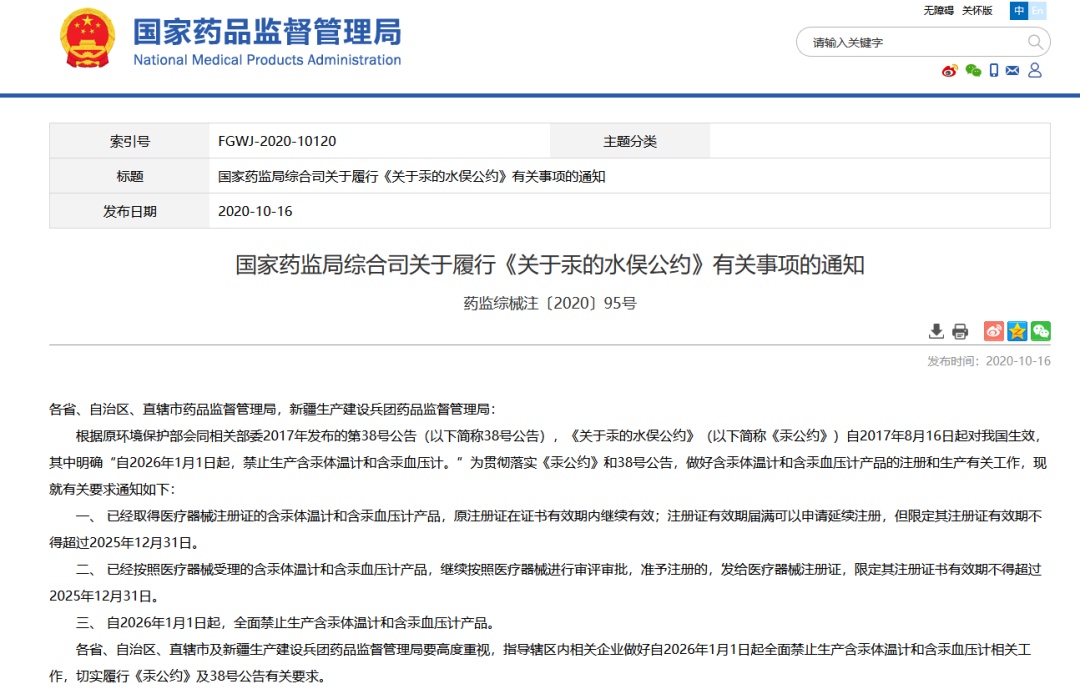Turn on the 关怀版 care version
Image resolution: width=1080 pixels, height=694 pixels.
click(x=977, y=10)
